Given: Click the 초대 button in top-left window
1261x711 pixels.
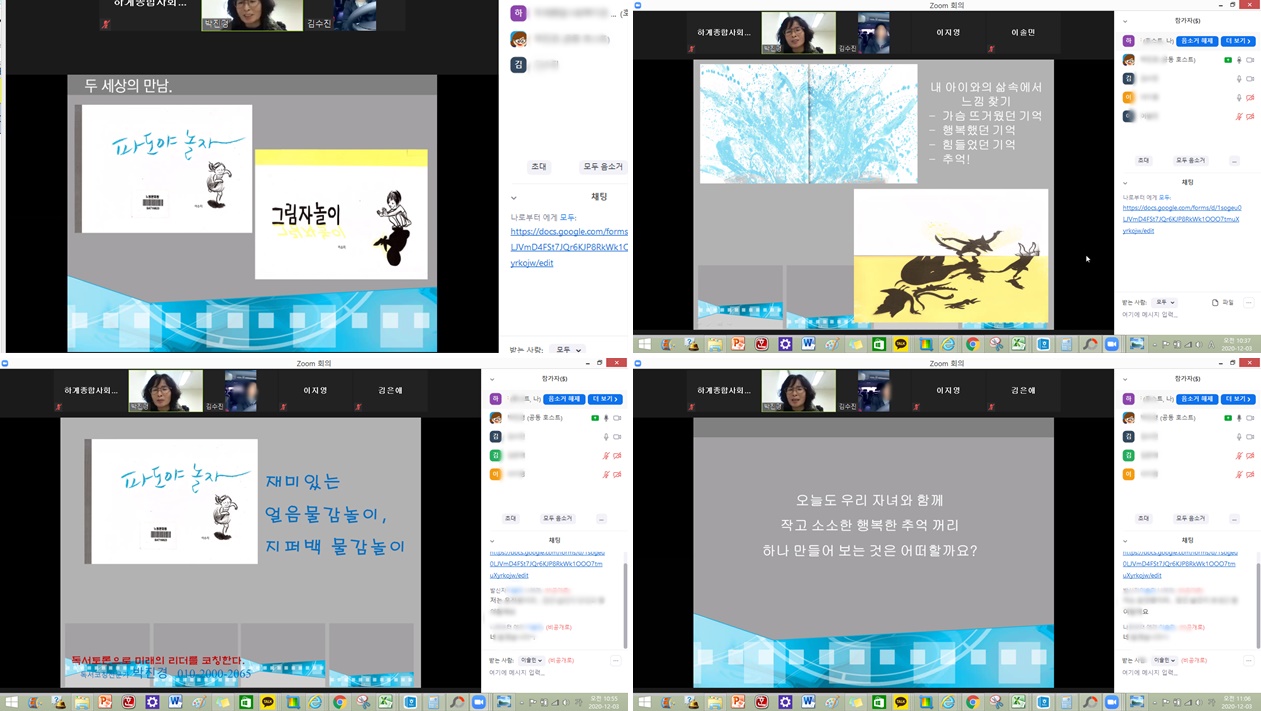Looking at the screenshot, I should pyautogui.click(x=538, y=167).
